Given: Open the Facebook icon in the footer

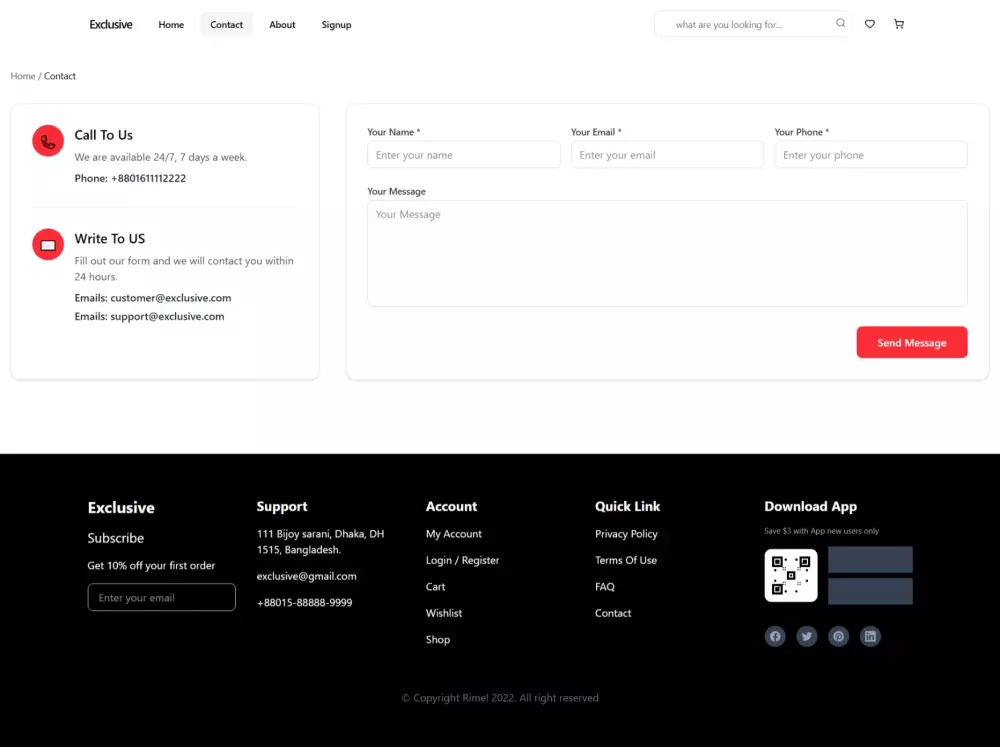Looking at the screenshot, I should [x=775, y=636].
